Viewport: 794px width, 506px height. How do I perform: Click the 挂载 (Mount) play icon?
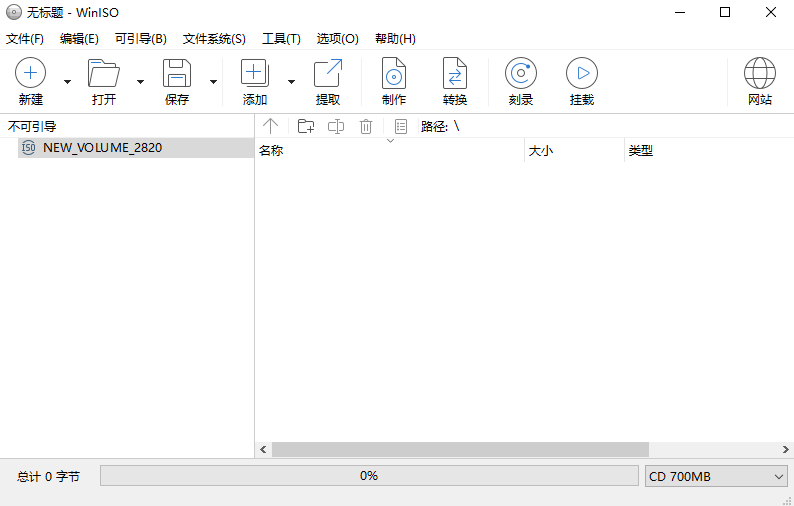click(582, 73)
